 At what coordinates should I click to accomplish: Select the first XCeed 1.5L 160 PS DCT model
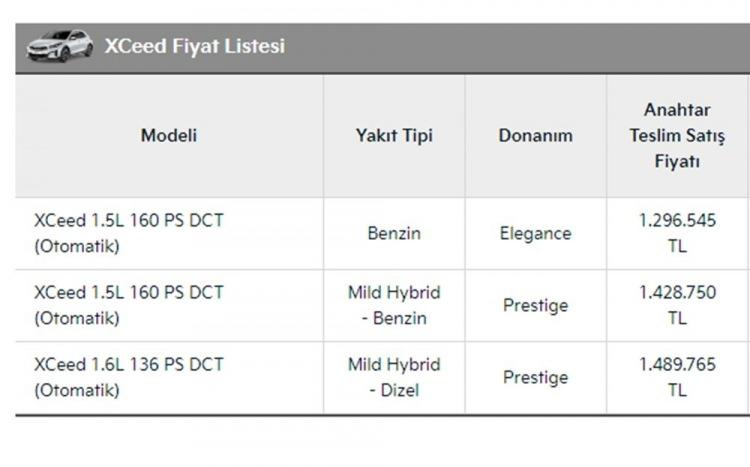(128, 233)
